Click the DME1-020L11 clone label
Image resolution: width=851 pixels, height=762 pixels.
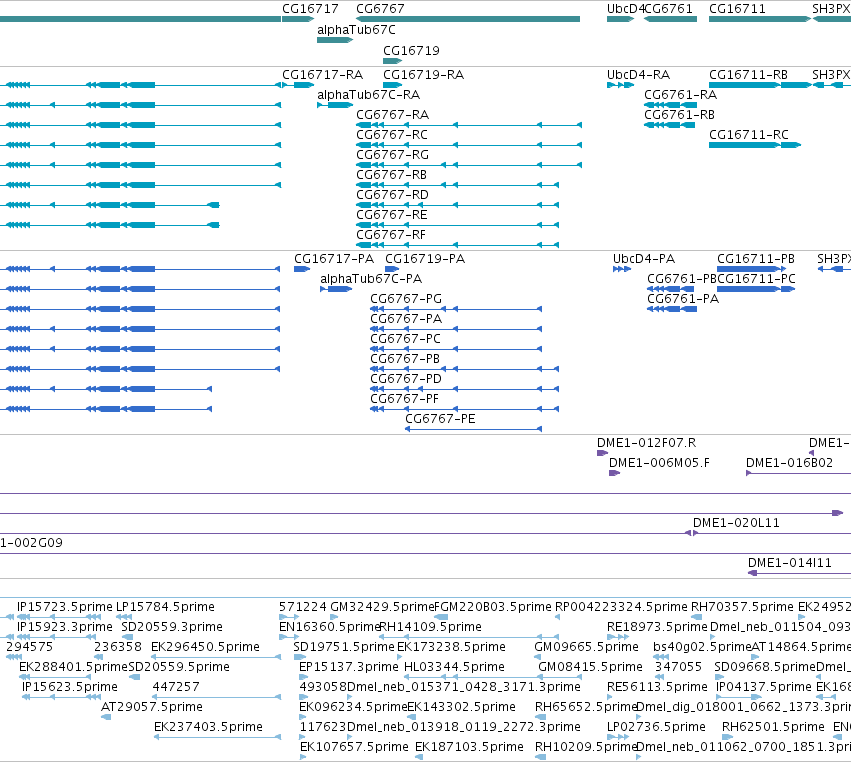(736, 523)
